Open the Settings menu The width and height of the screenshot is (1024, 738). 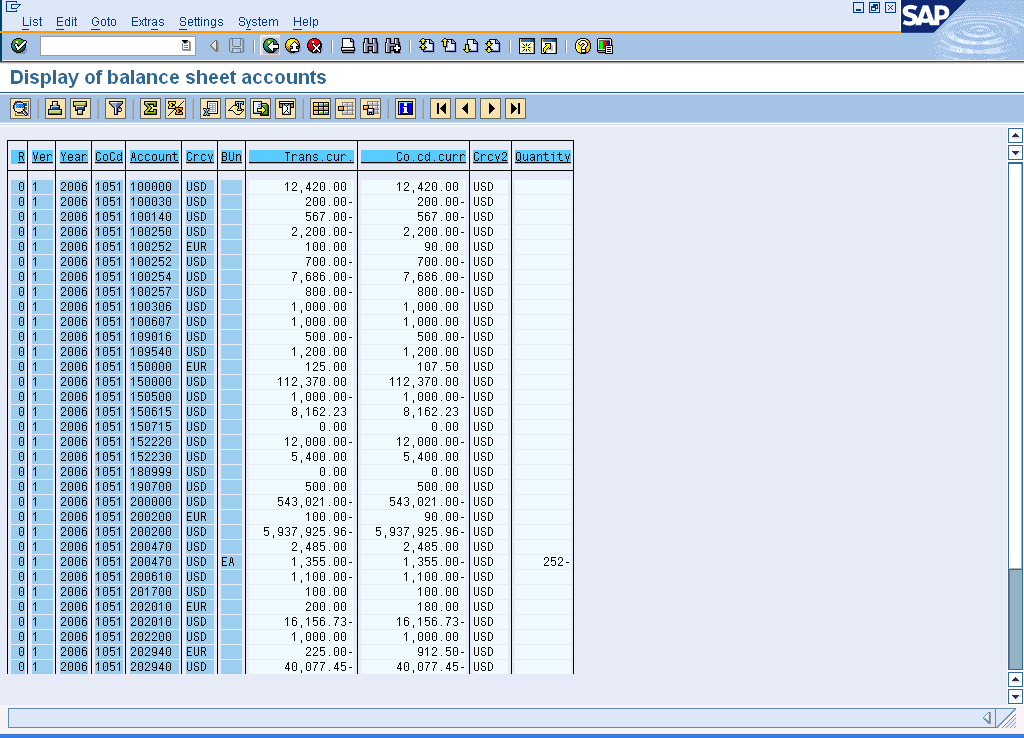pyautogui.click(x=201, y=22)
